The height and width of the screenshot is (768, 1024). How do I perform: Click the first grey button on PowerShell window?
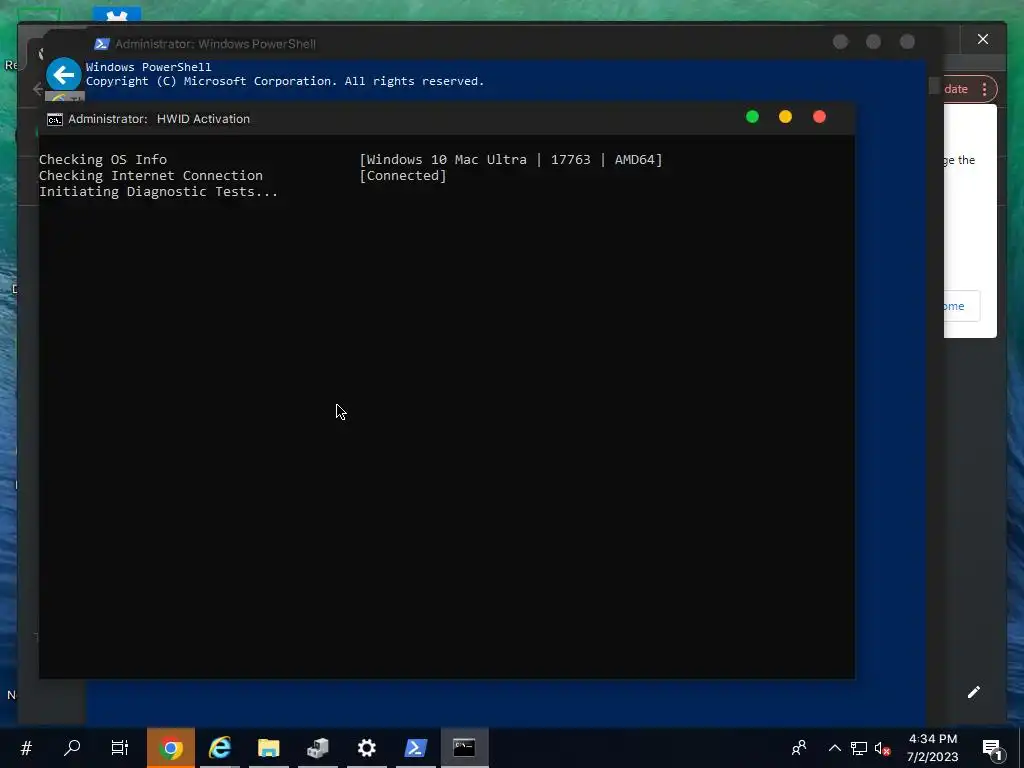point(840,42)
